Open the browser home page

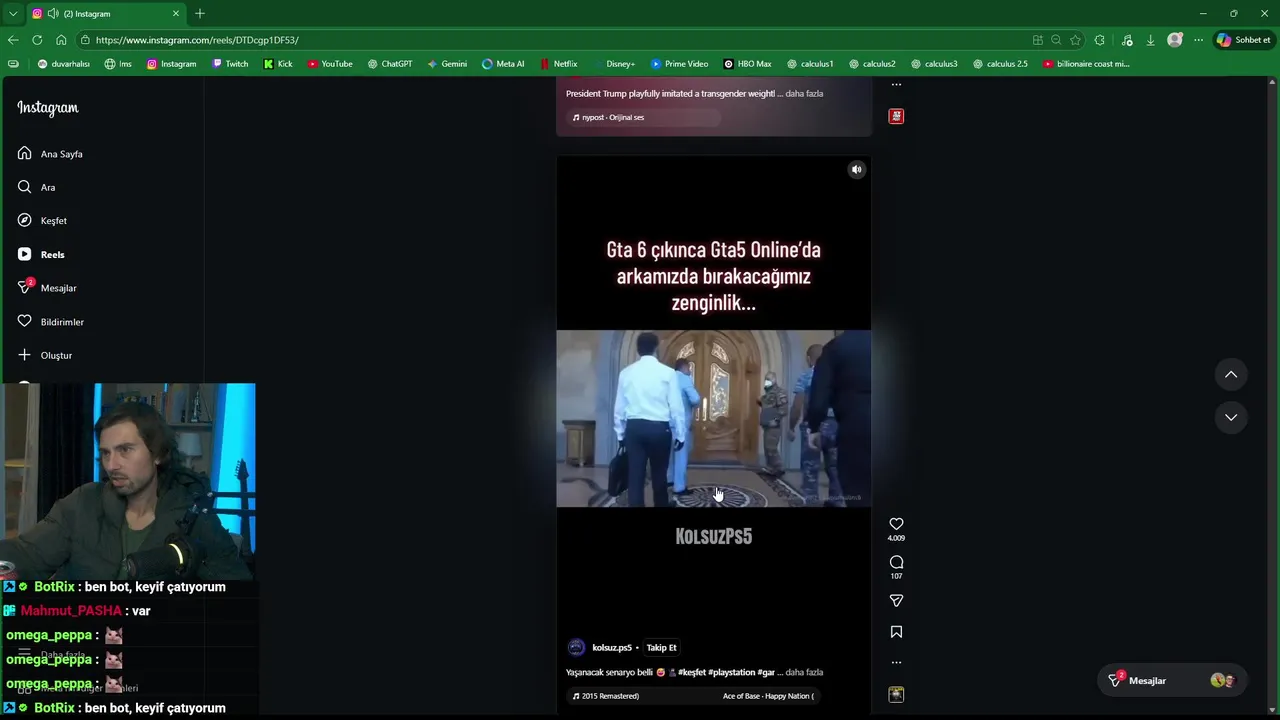click(61, 40)
